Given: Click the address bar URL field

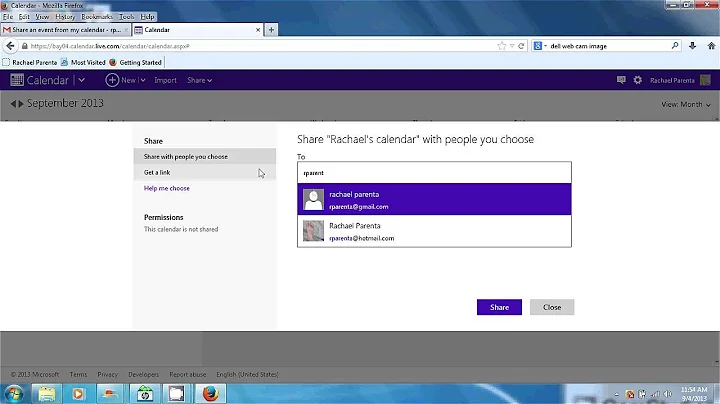Looking at the screenshot, I should pos(262,46).
